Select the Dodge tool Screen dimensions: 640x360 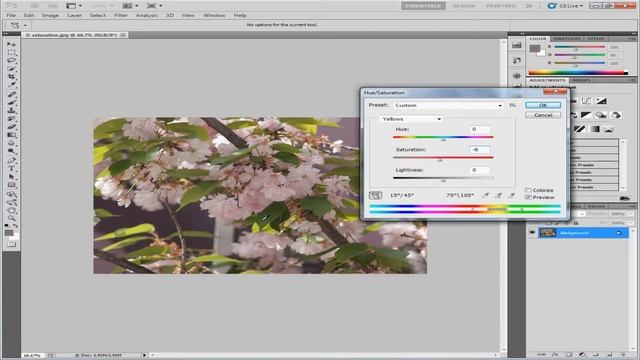11,151
